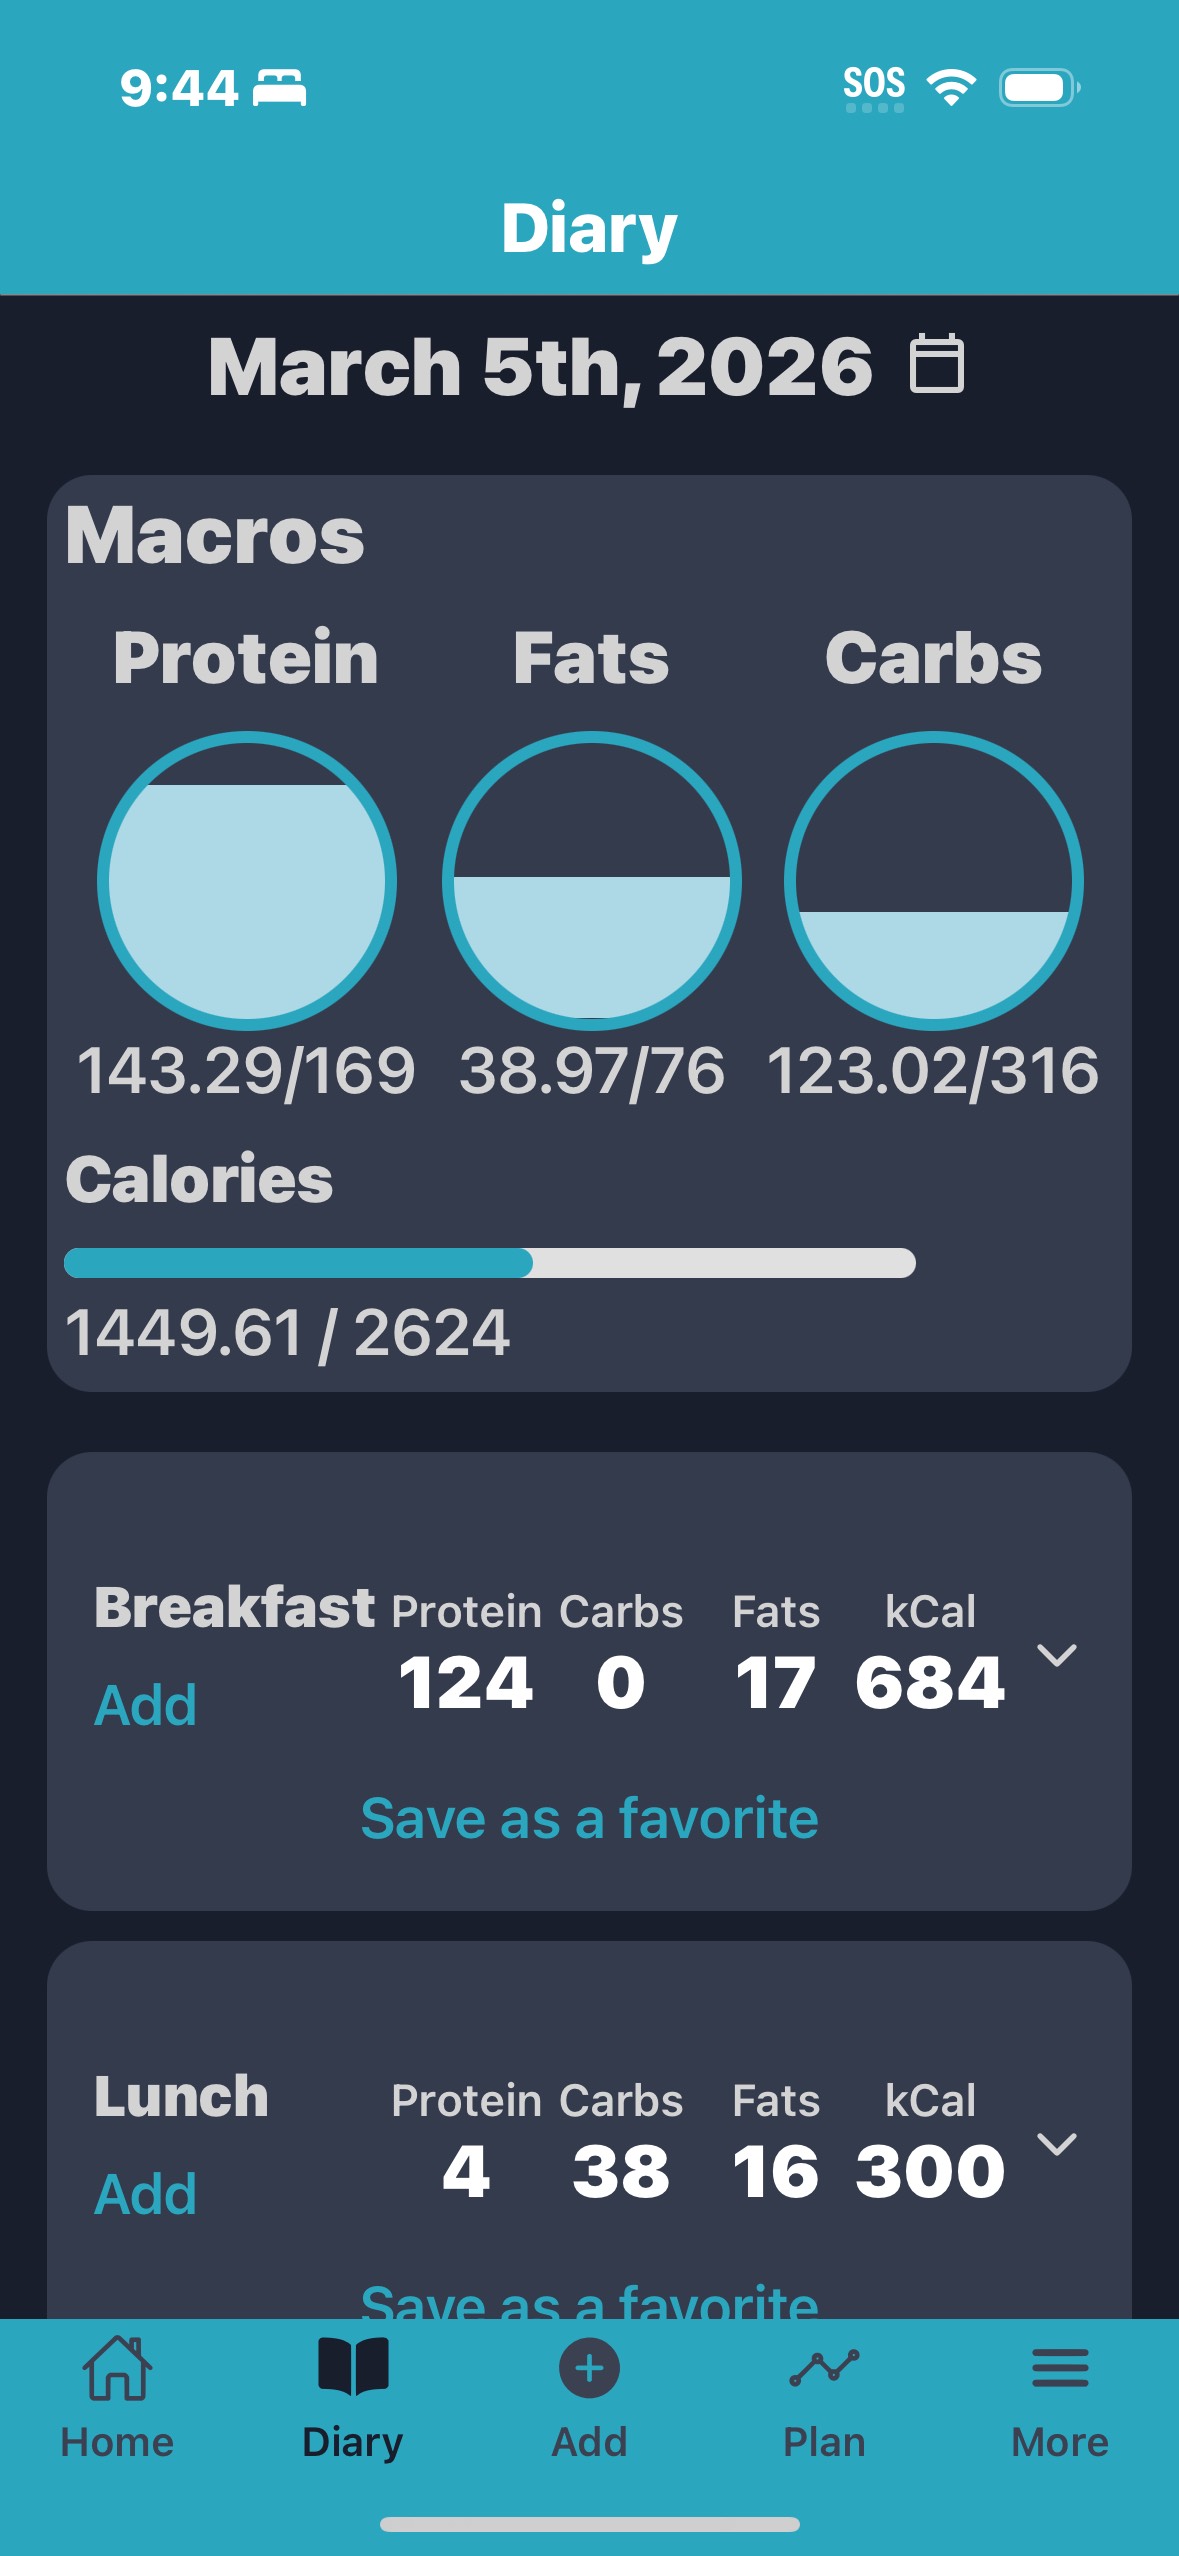Tap the Carbs macro circle gauge
The width and height of the screenshot is (1179, 2556).
[934, 881]
